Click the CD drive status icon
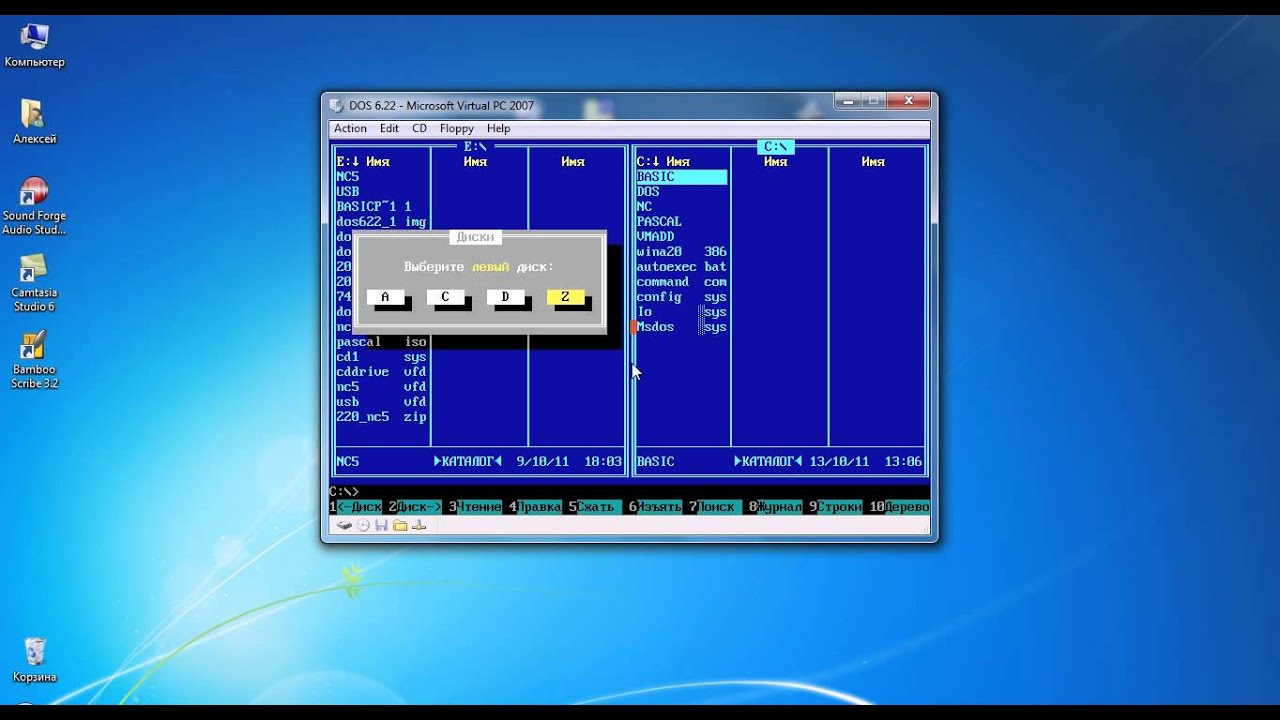Viewport: 1280px width, 720px height. (363, 525)
